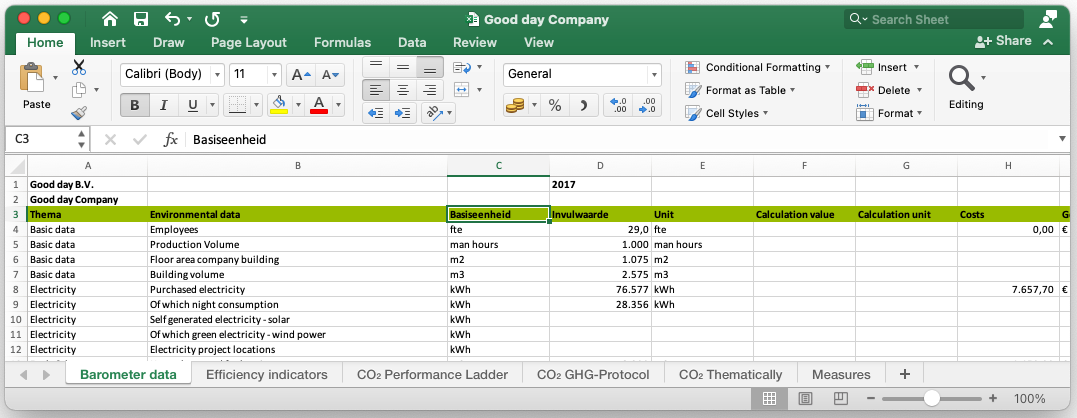The height and width of the screenshot is (418, 1077).
Task: Expand the fill color dropdown arrow
Action: click(298, 105)
